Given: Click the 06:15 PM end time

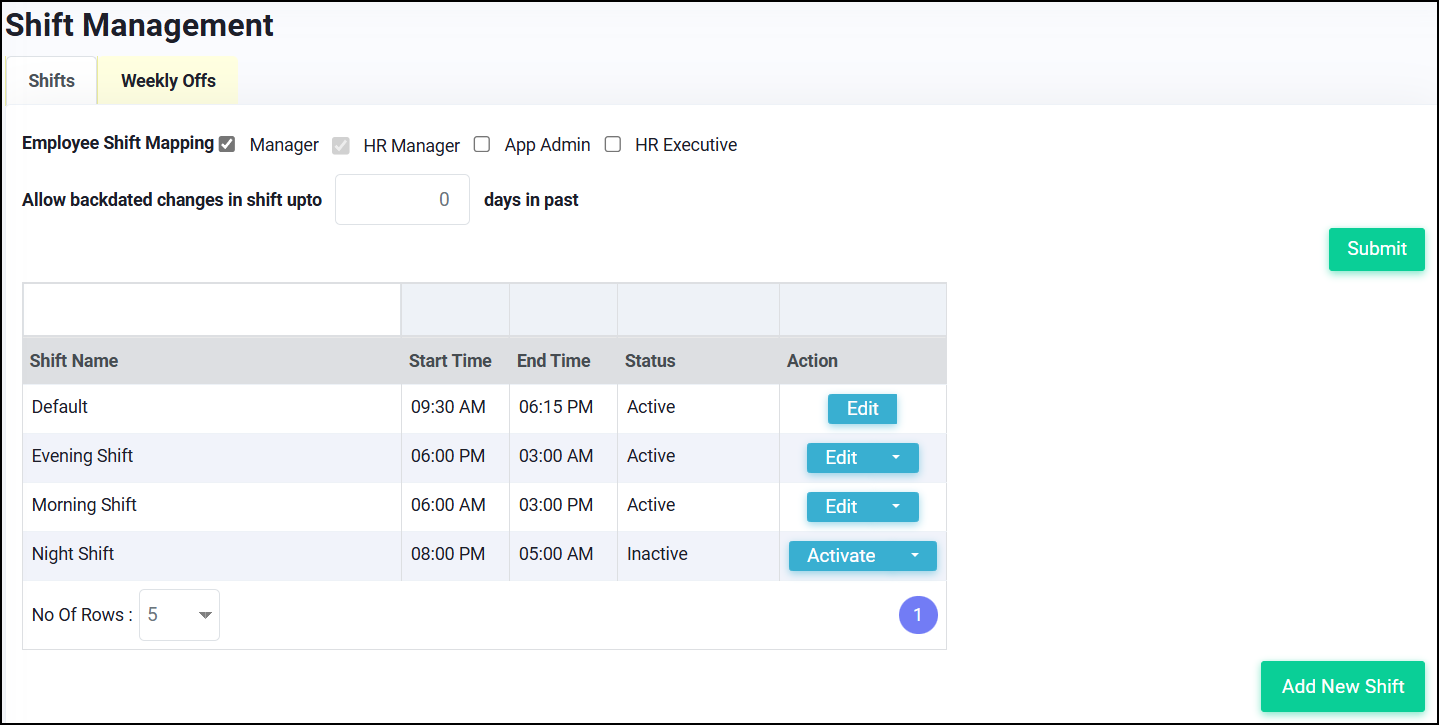Looking at the screenshot, I should pos(556,408).
